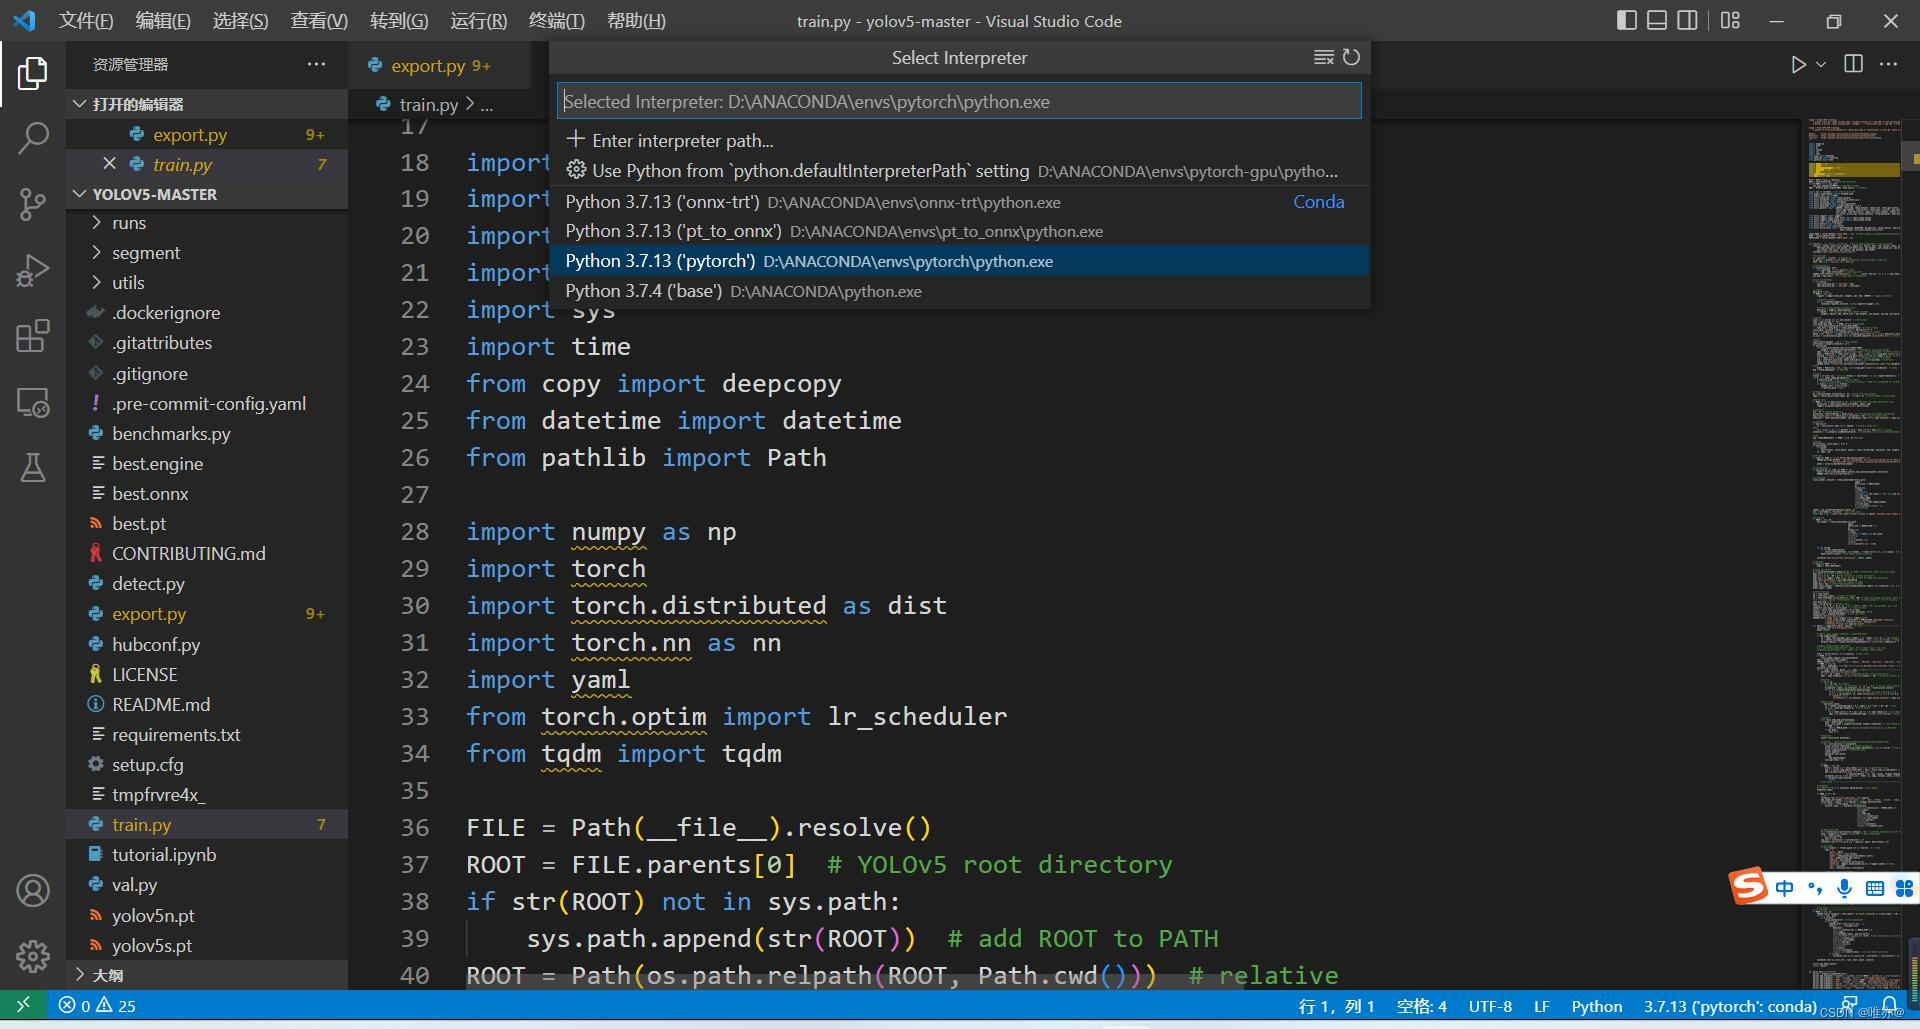Screen dimensions: 1920x1029
Task: Open 编辑(E) menu
Action: tap(163, 21)
